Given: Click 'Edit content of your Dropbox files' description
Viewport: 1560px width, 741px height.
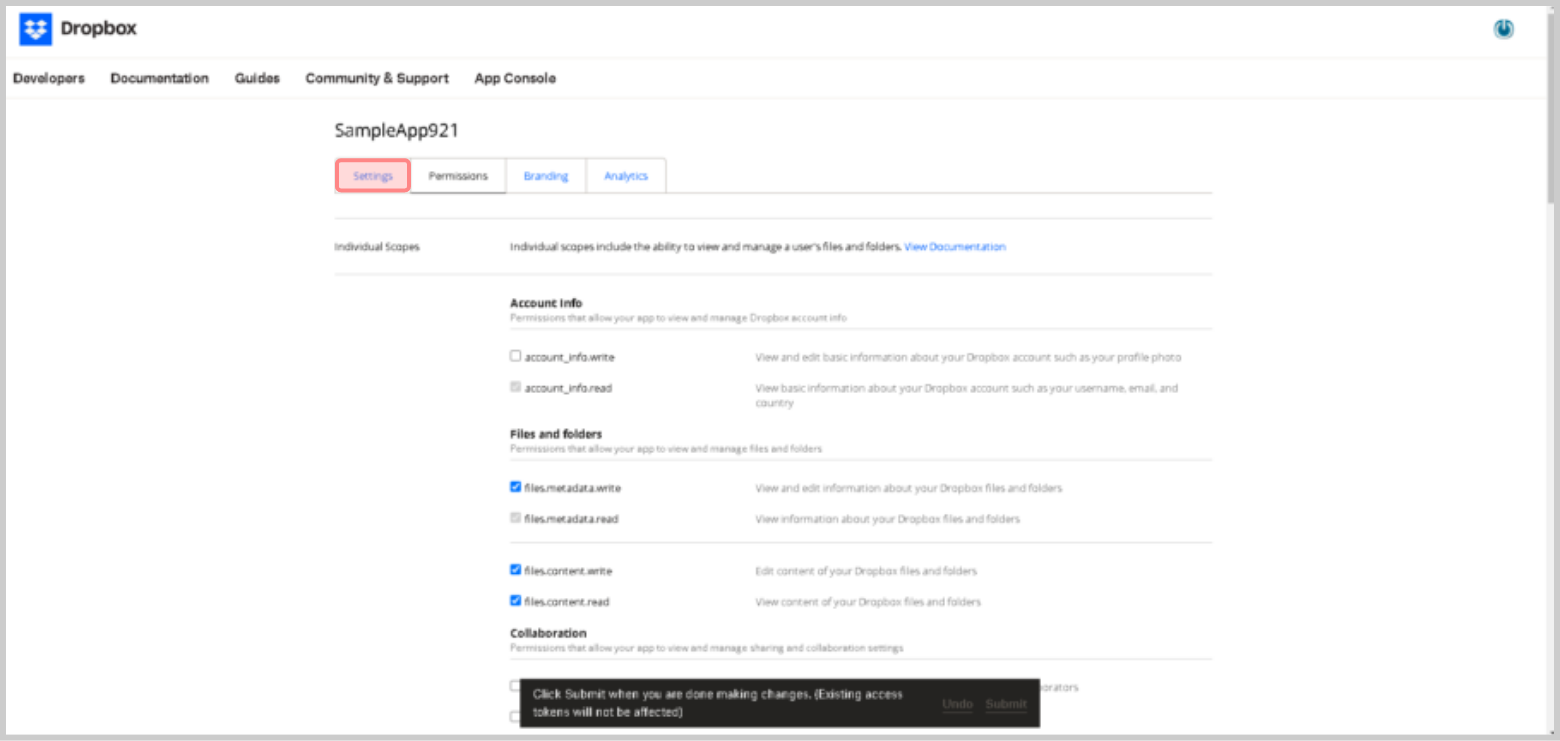Looking at the screenshot, I should [x=866, y=571].
